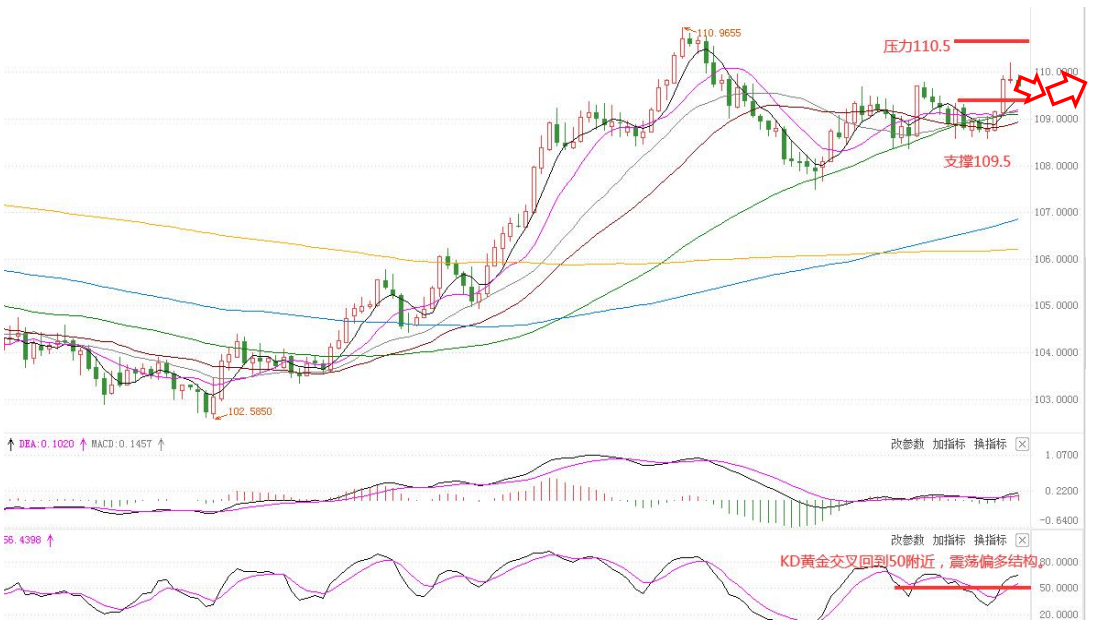Click 换指标 in the KD panel
Image resolution: width=1107 pixels, height=632 pixels.
990,540
